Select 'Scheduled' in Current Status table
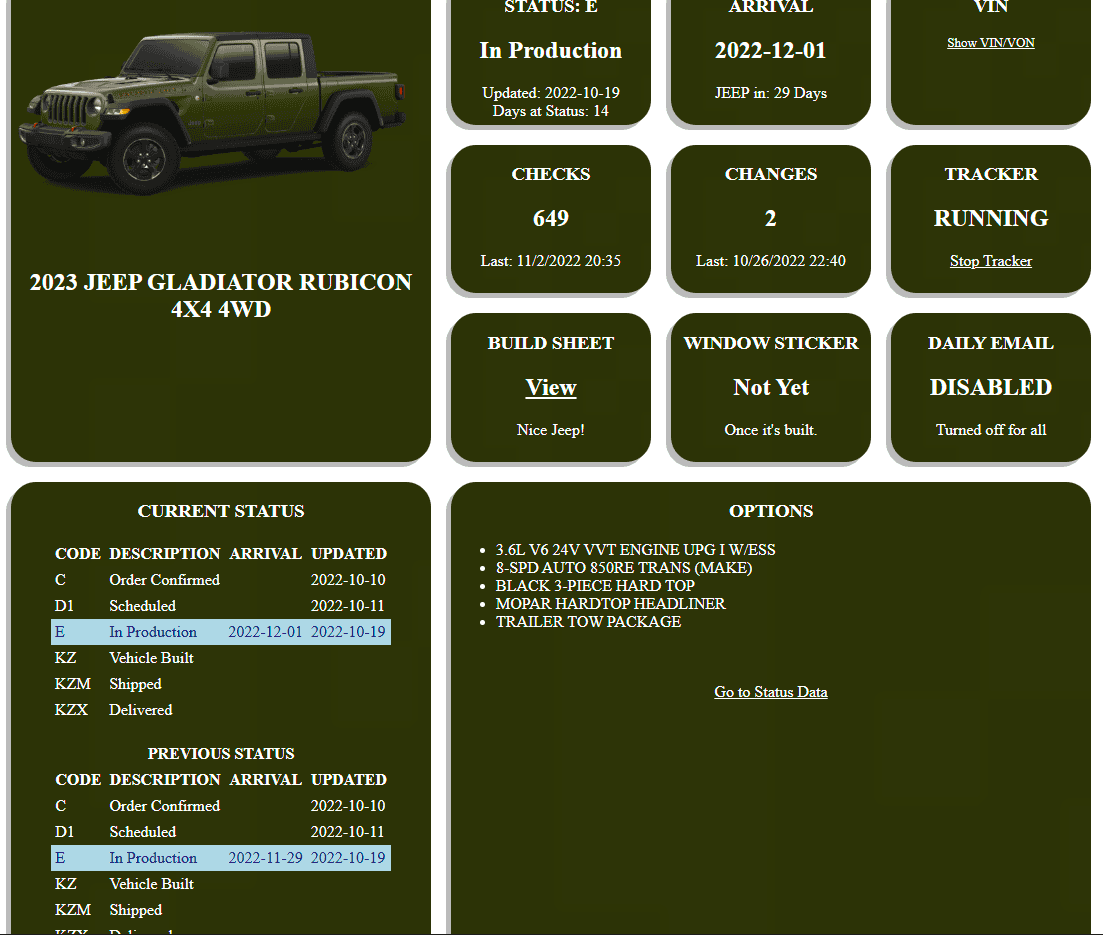The width and height of the screenshot is (1103, 935). click(142, 606)
